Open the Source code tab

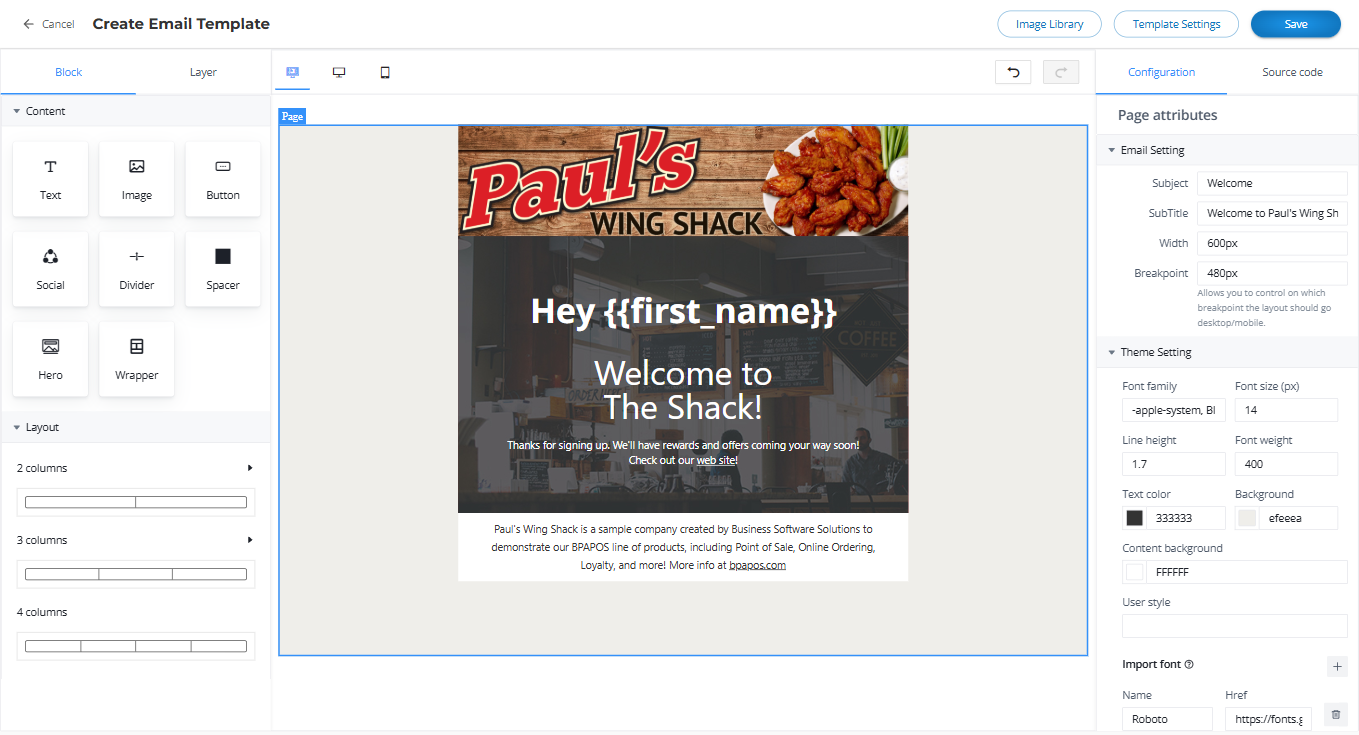coord(1292,72)
